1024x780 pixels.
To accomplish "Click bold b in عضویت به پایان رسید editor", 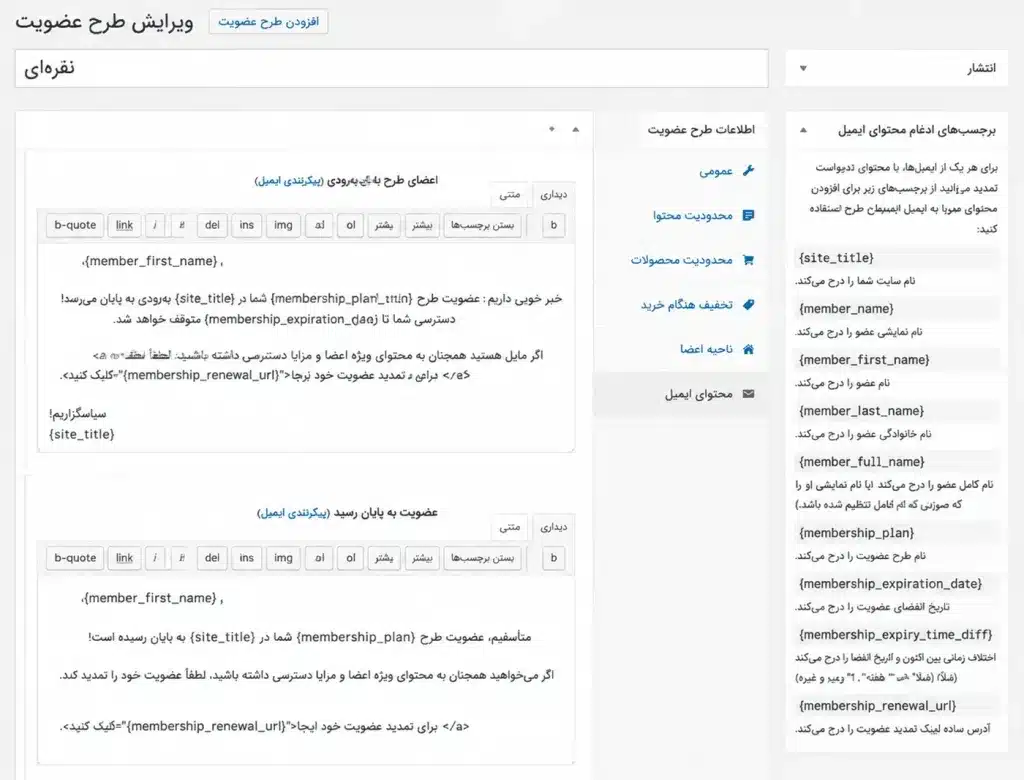I will tap(554, 558).
